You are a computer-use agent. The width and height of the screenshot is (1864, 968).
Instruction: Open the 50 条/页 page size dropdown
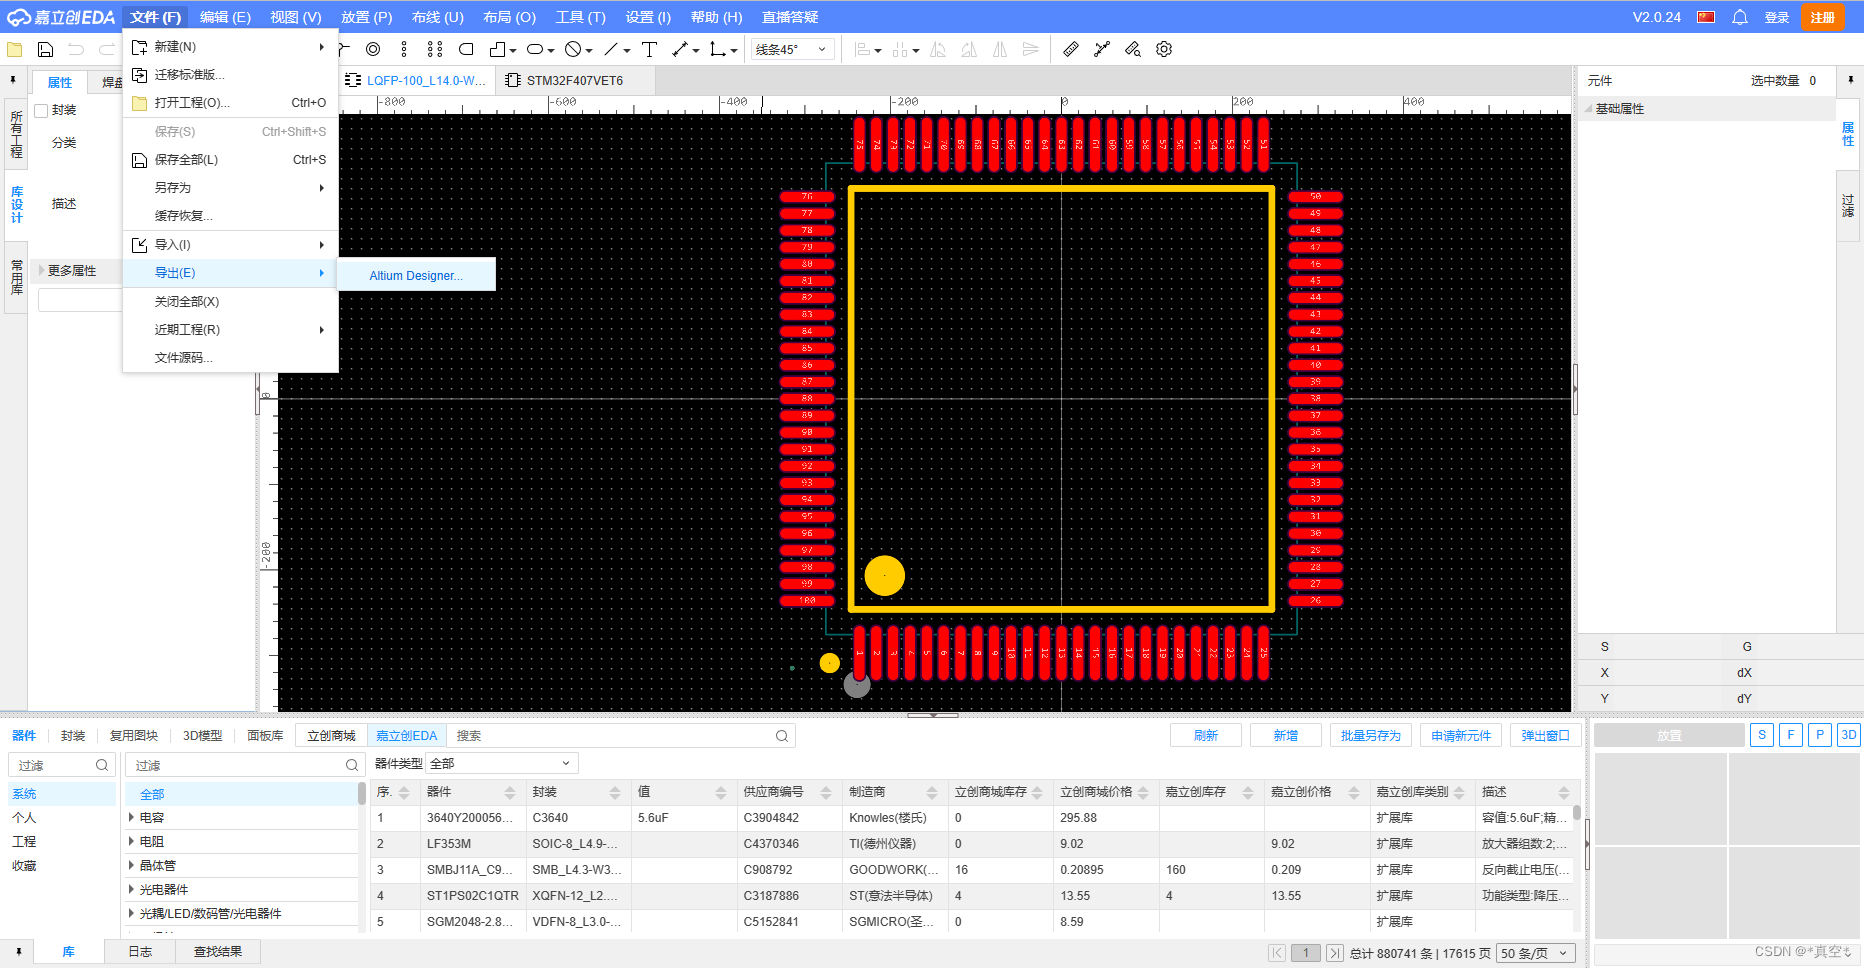point(1536,953)
